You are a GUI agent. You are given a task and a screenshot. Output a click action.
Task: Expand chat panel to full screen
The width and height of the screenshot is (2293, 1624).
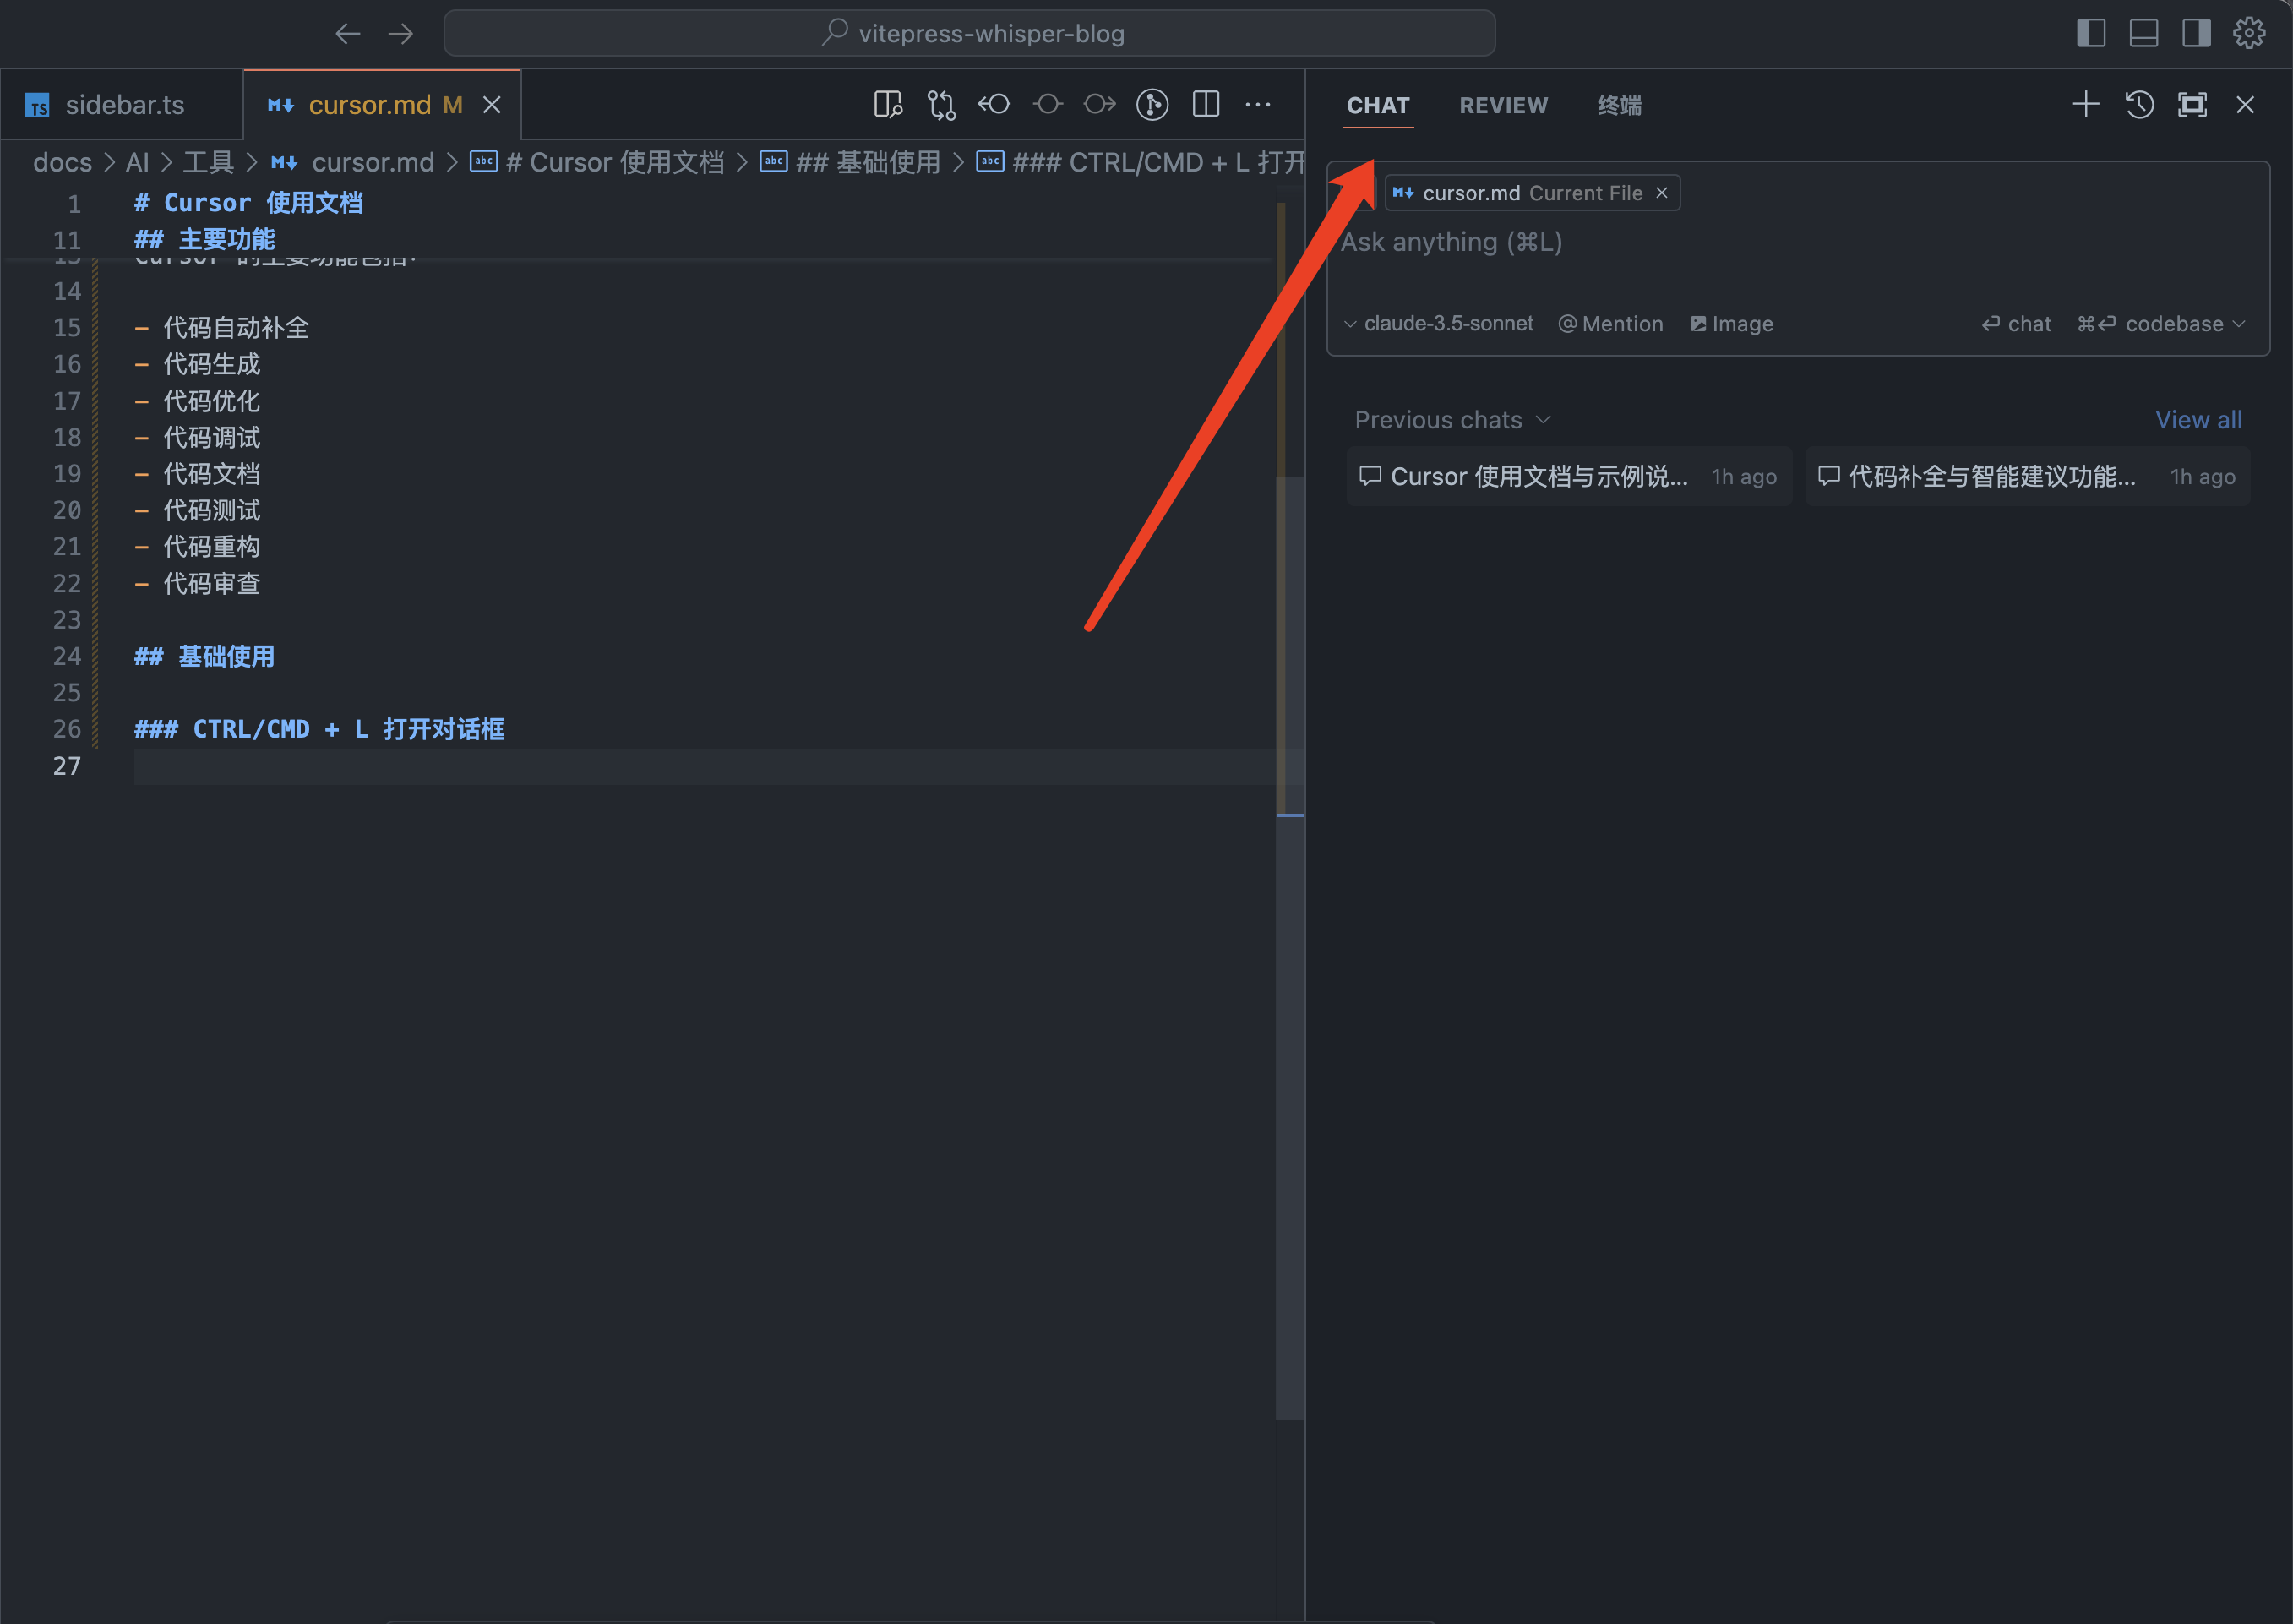[x=2192, y=105]
